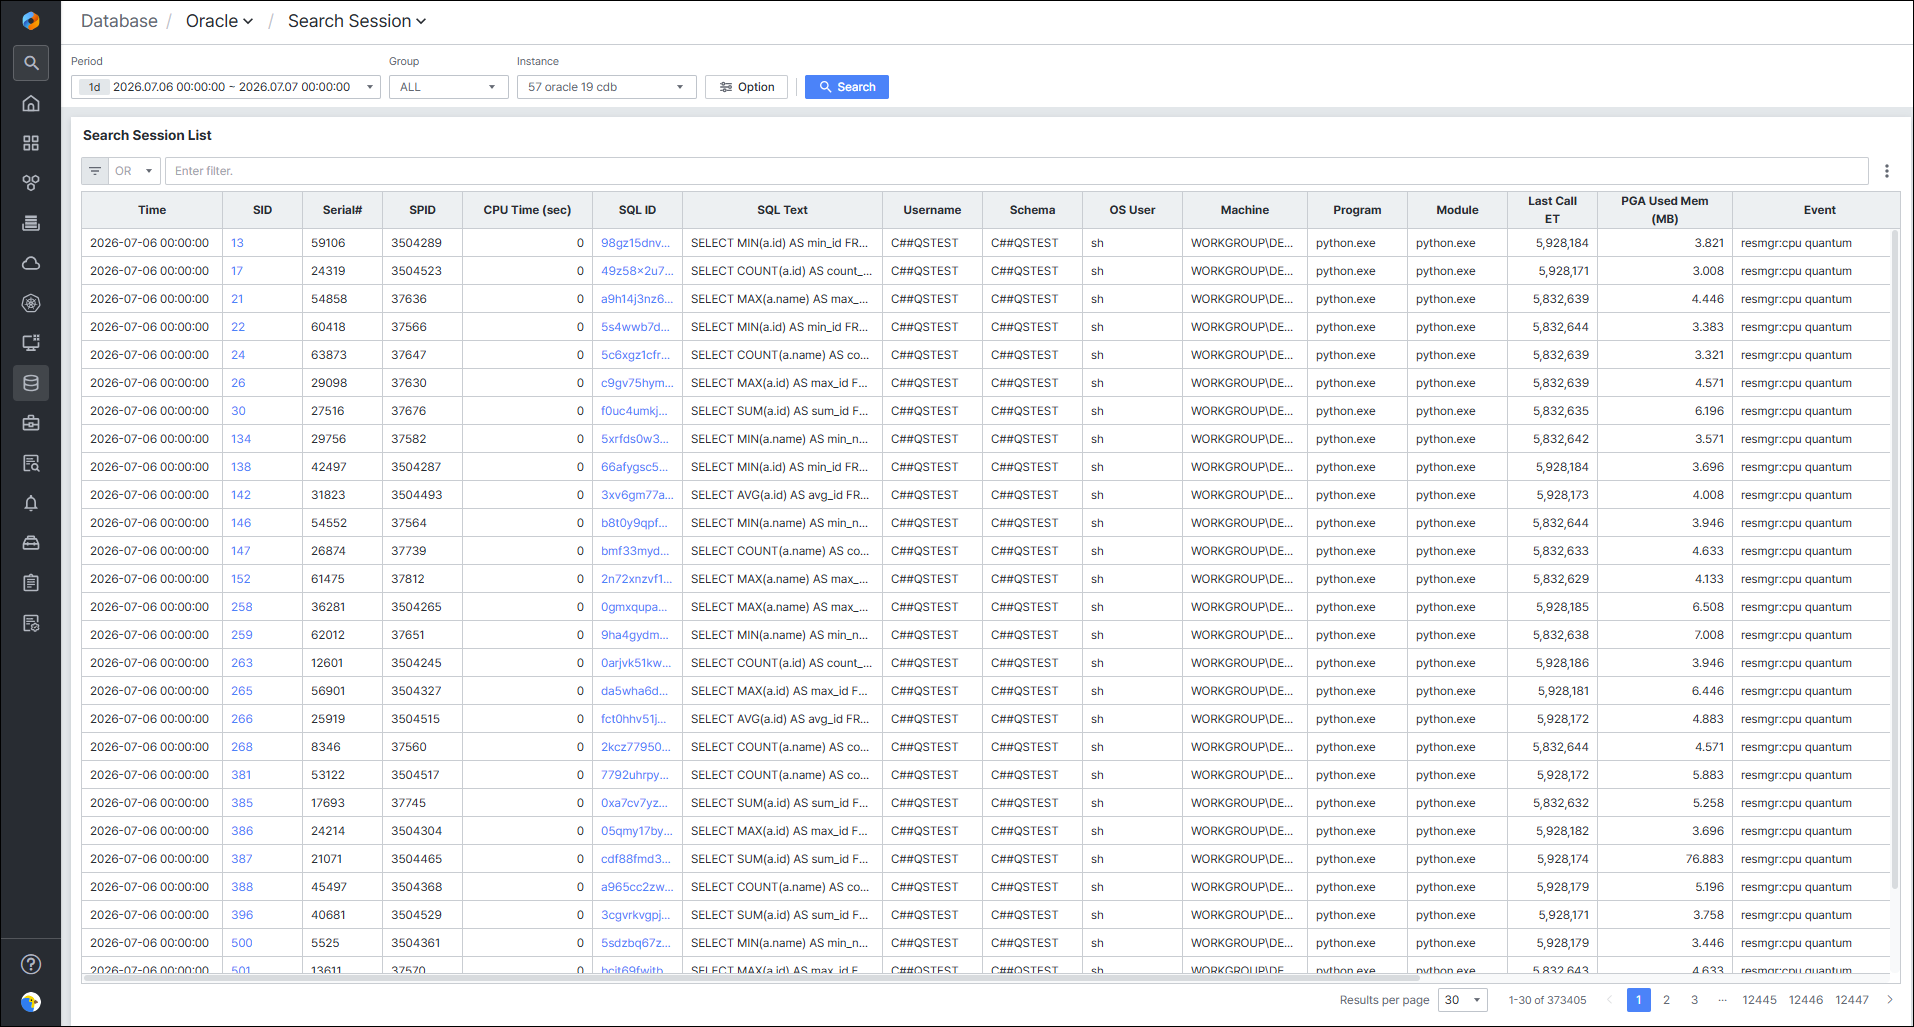
Task: Click the Option button
Action: [x=747, y=87]
